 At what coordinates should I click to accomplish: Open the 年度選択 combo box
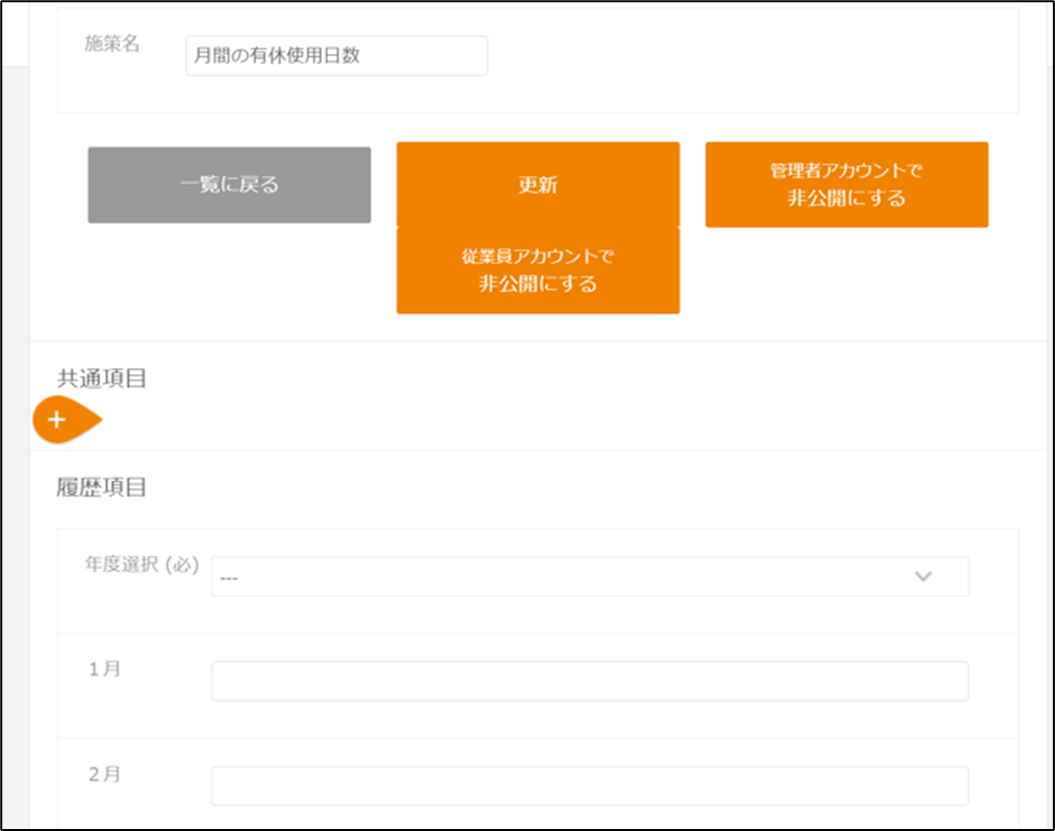click(589, 576)
